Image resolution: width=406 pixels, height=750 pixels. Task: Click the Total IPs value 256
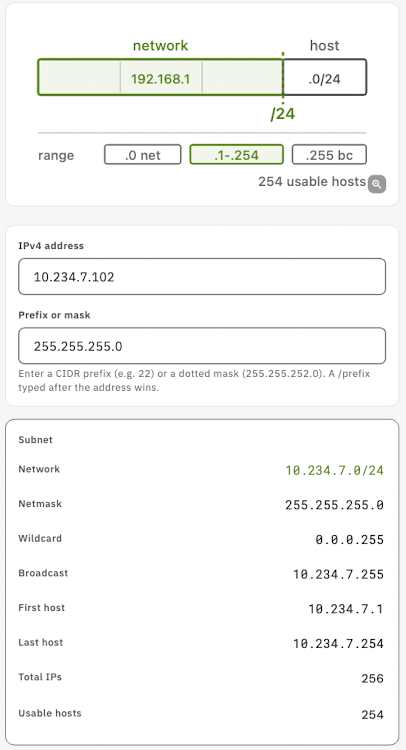pyautogui.click(x=373, y=678)
